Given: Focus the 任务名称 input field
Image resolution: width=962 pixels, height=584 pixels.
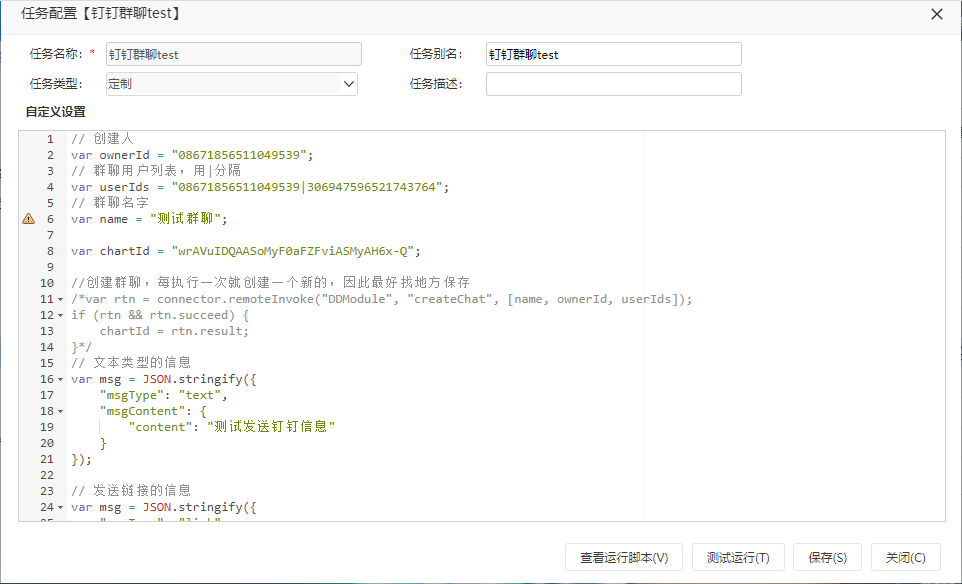Looking at the screenshot, I should pos(234,54).
